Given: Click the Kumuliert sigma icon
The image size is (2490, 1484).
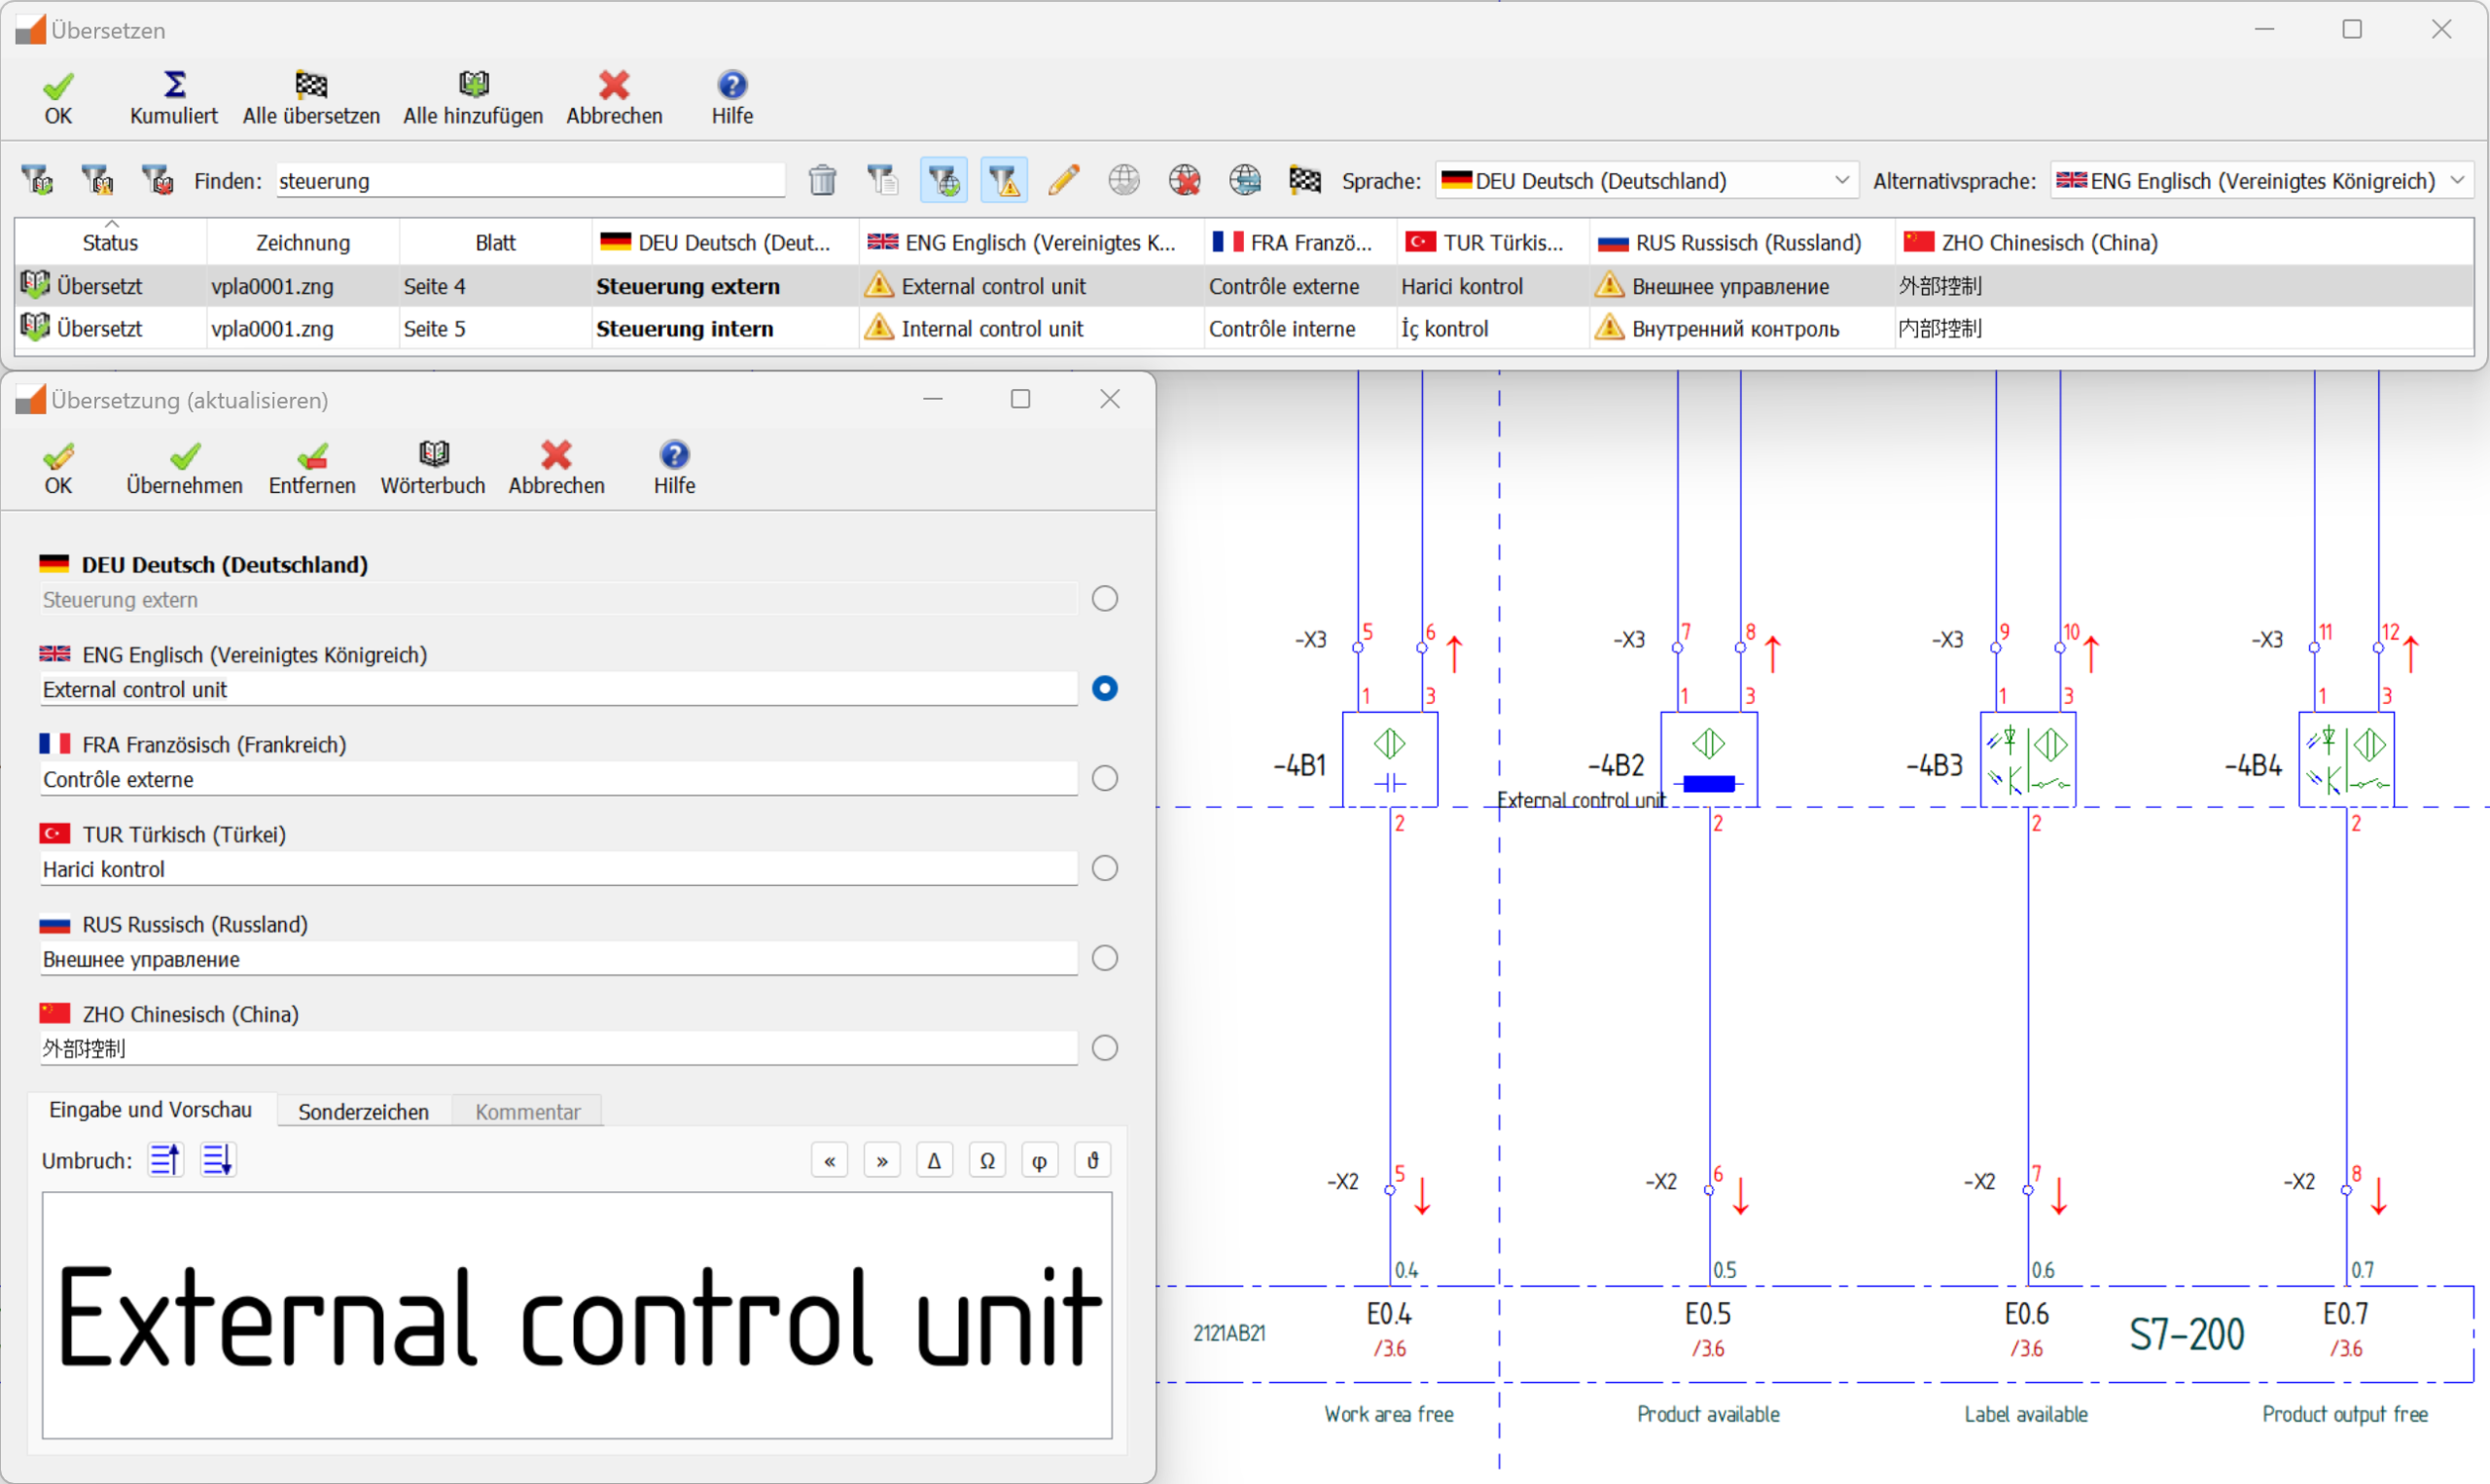Looking at the screenshot, I should click(174, 86).
